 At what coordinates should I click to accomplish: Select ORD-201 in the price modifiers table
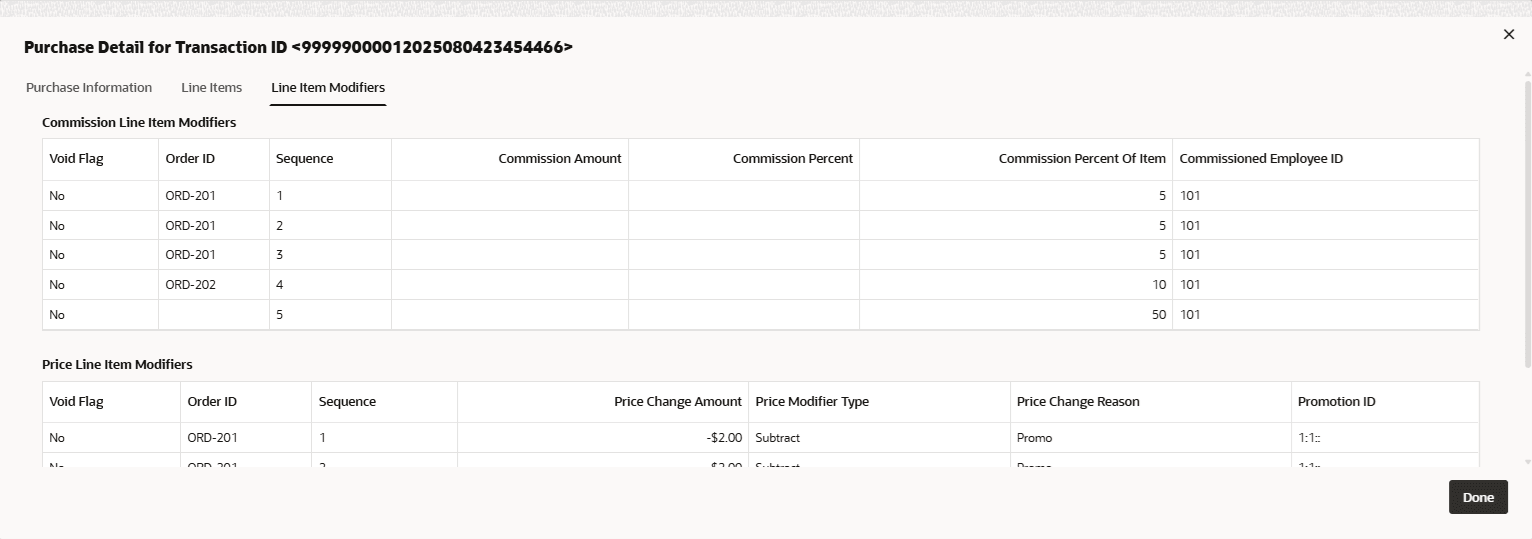212,437
